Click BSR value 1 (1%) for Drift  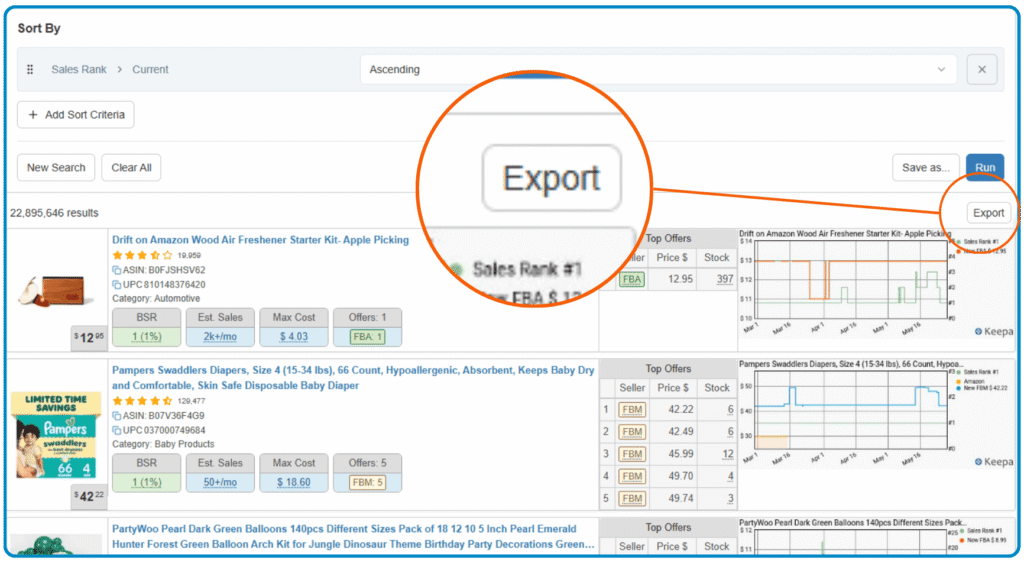(x=146, y=336)
